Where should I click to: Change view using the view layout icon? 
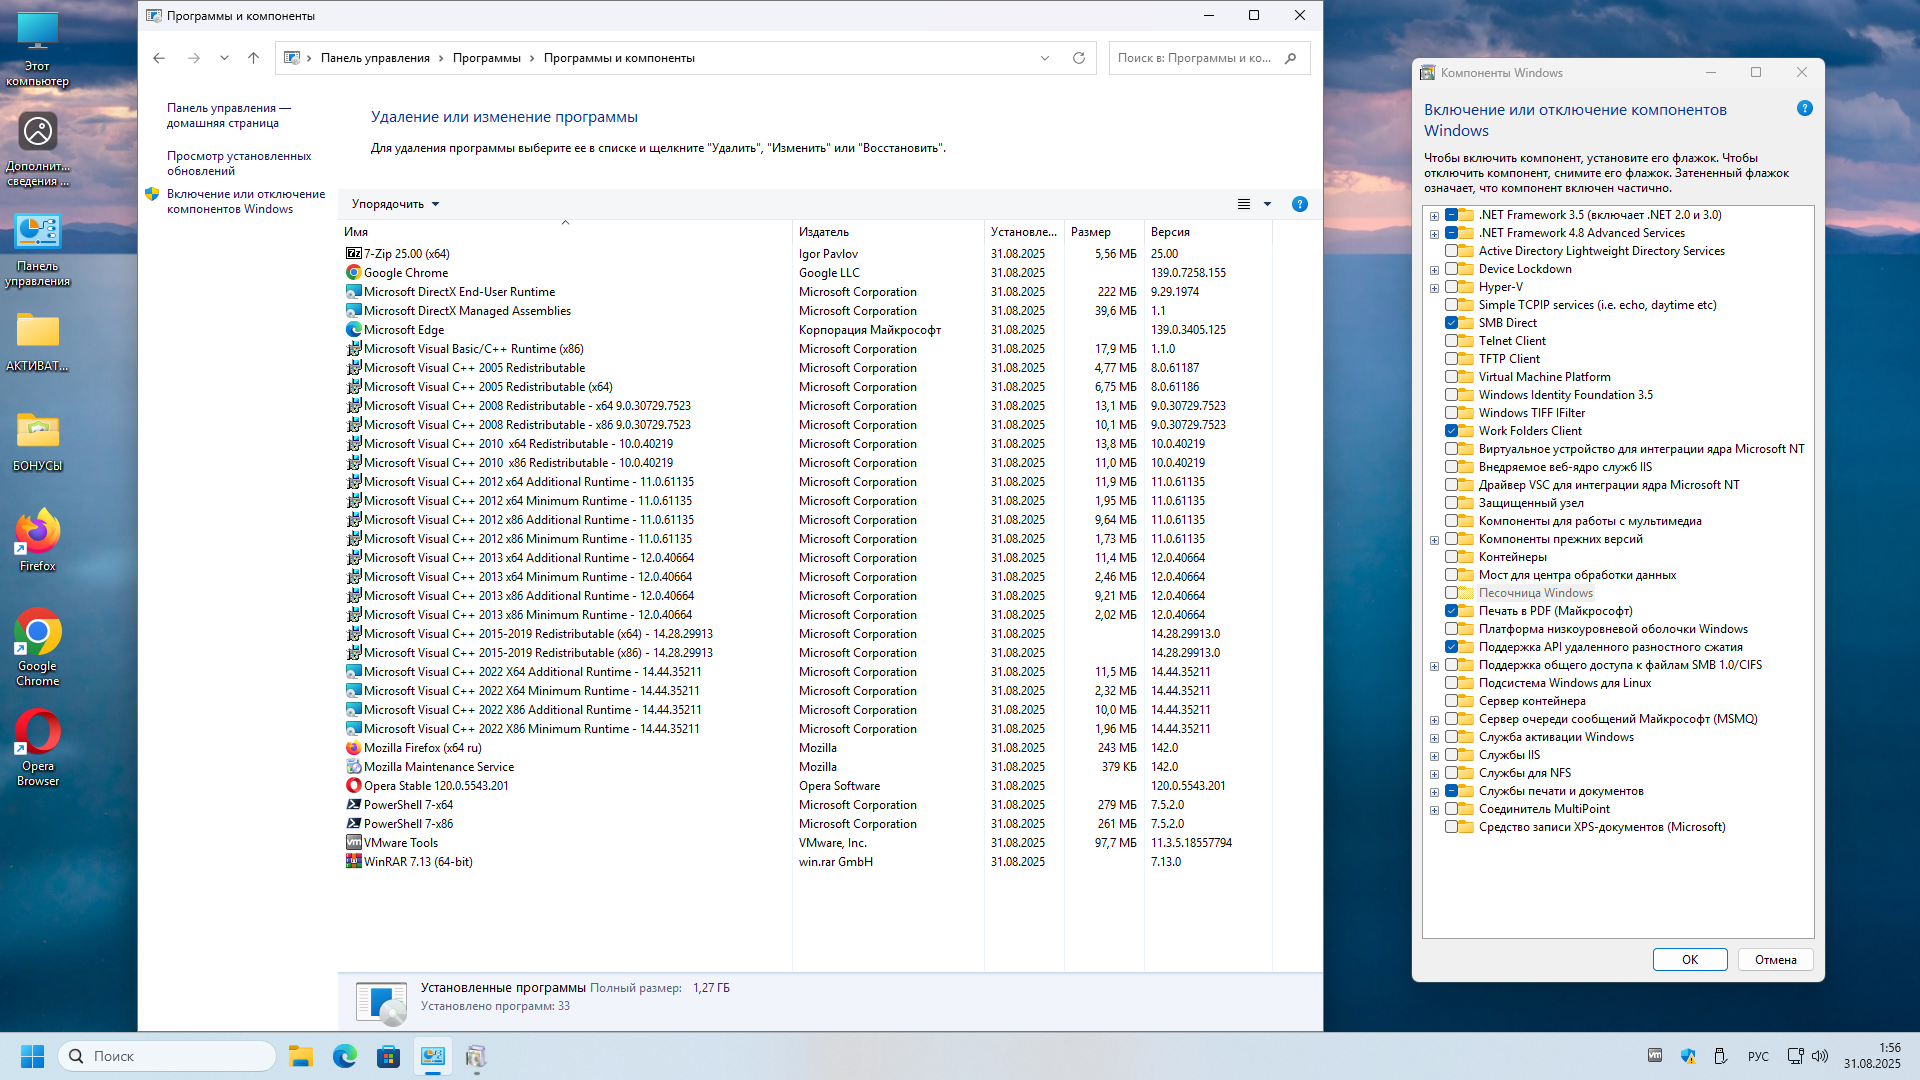point(1244,204)
